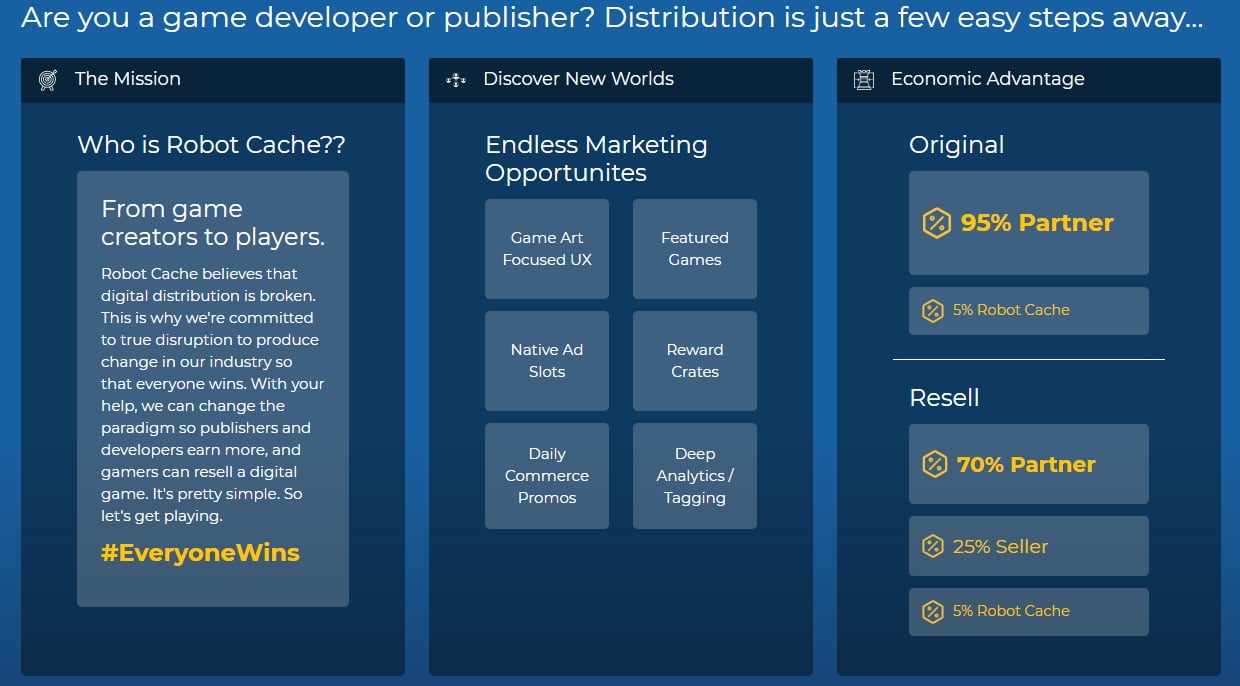Viewport: 1240px width, 686px height.
Task: Click the Economic Advantage header title
Action: coord(987,79)
